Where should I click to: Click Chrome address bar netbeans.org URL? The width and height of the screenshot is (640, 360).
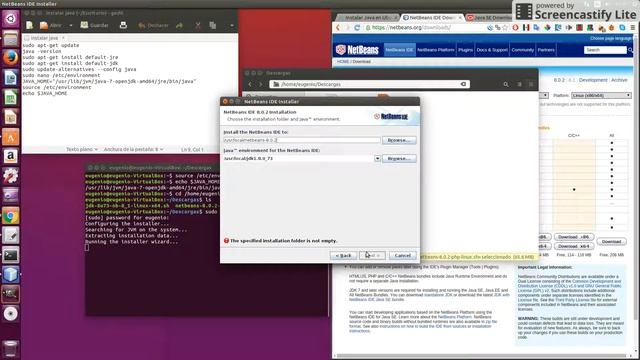coord(411,28)
